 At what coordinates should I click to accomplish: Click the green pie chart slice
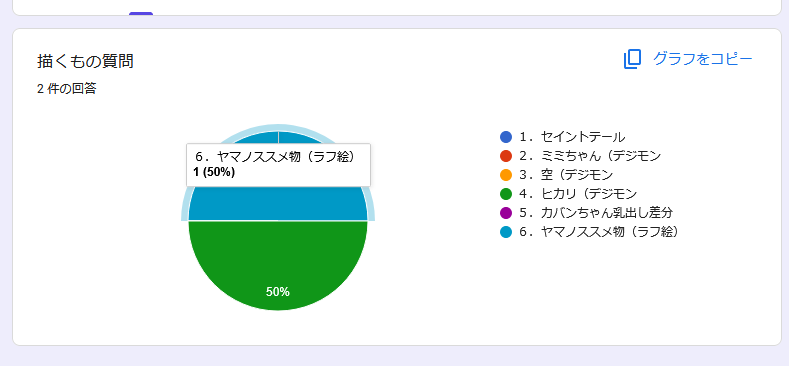click(x=278, y=257)
